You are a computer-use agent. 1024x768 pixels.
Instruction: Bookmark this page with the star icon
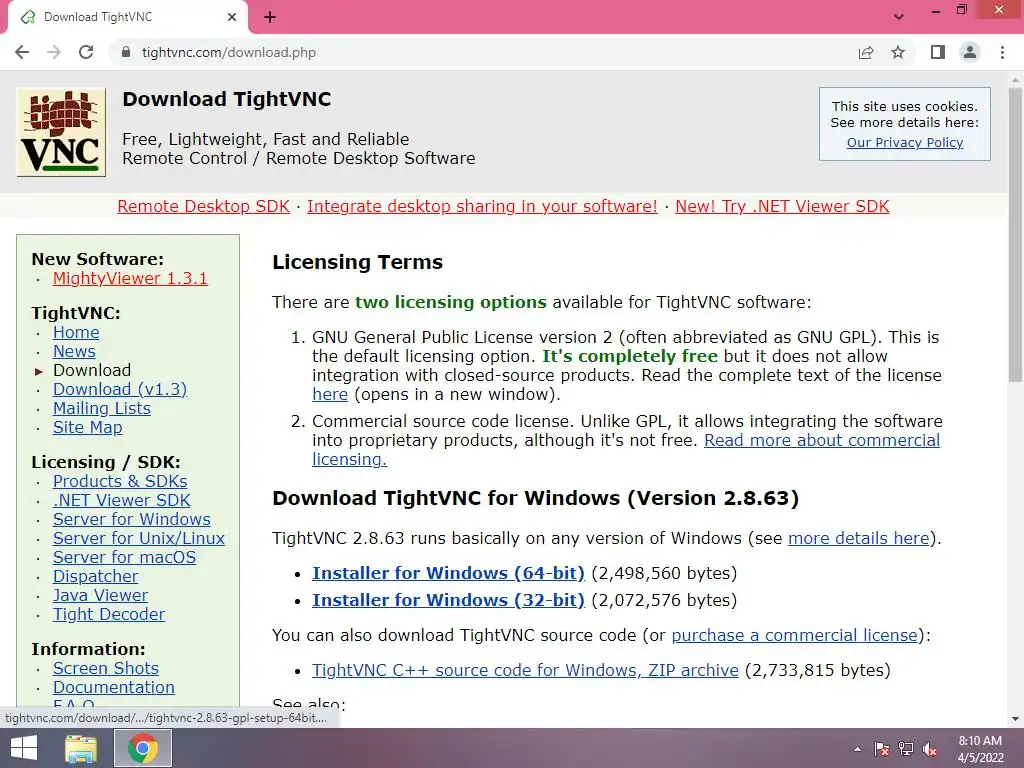point(898,52)
